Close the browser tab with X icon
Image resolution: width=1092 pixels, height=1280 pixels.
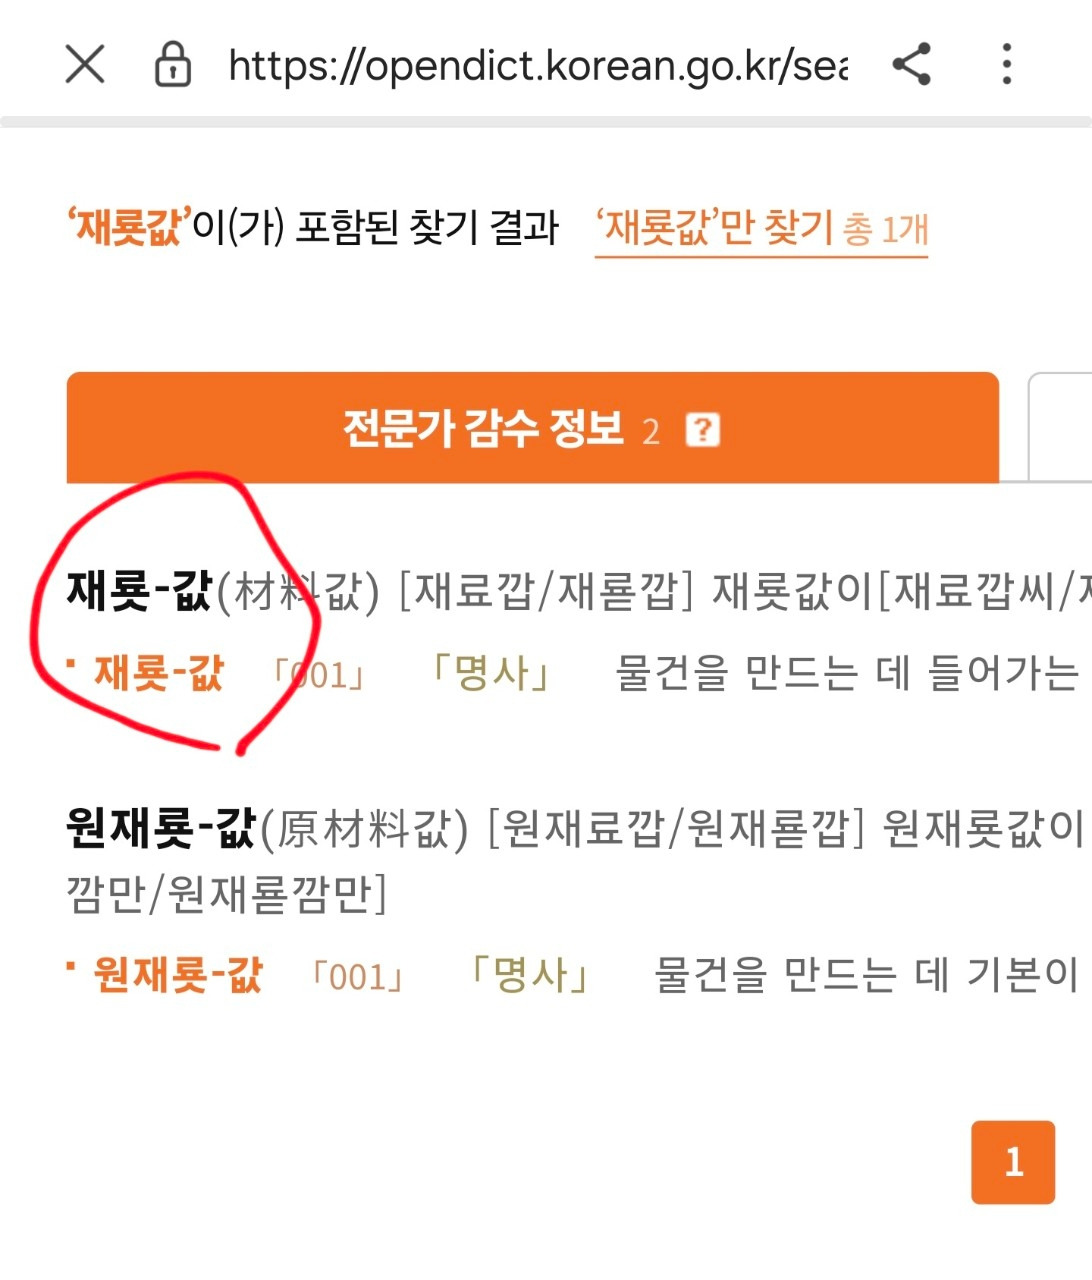85,65
